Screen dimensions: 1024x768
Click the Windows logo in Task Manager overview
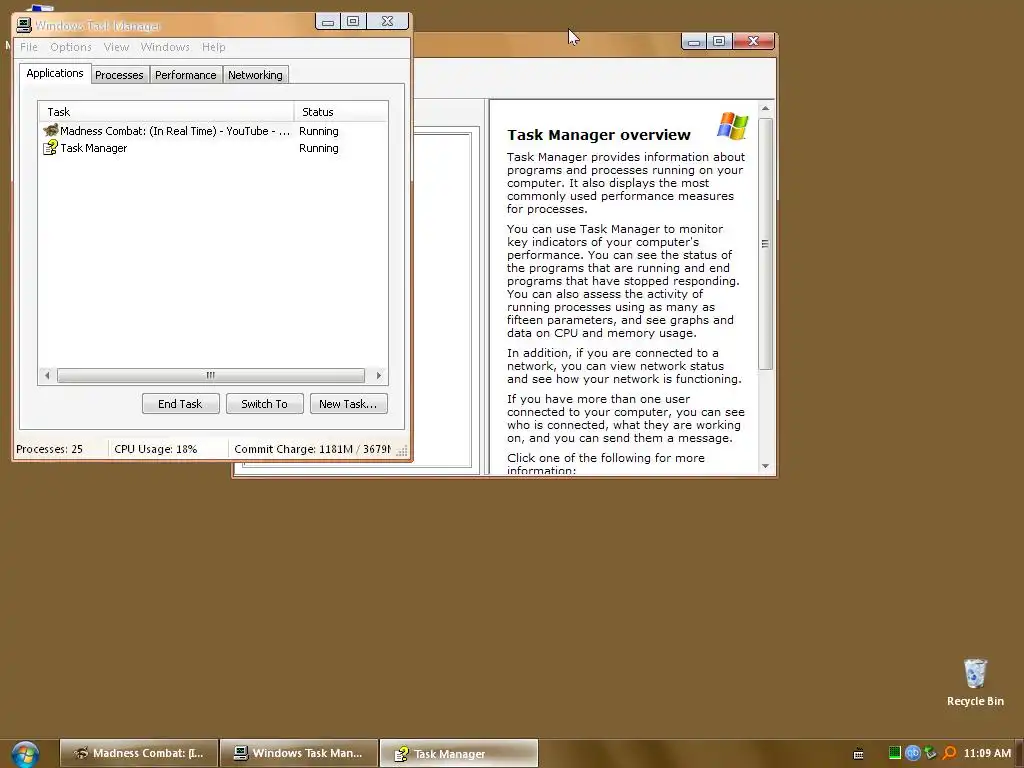(x=733, y=126)
